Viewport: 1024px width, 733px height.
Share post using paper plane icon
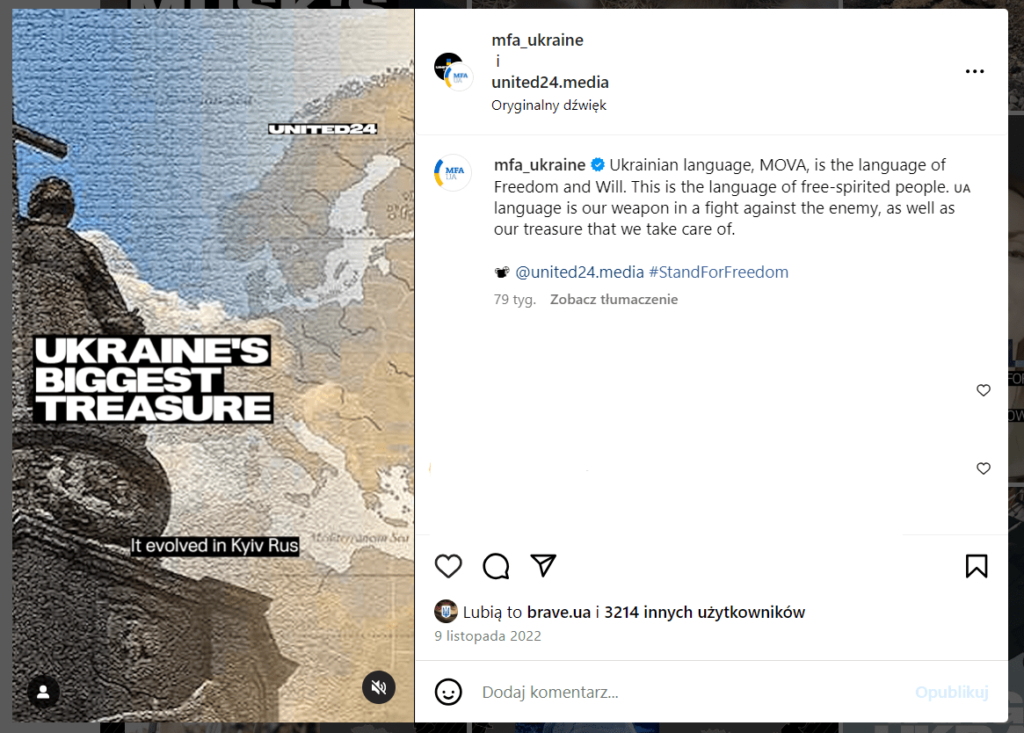[x=543, y=565]
